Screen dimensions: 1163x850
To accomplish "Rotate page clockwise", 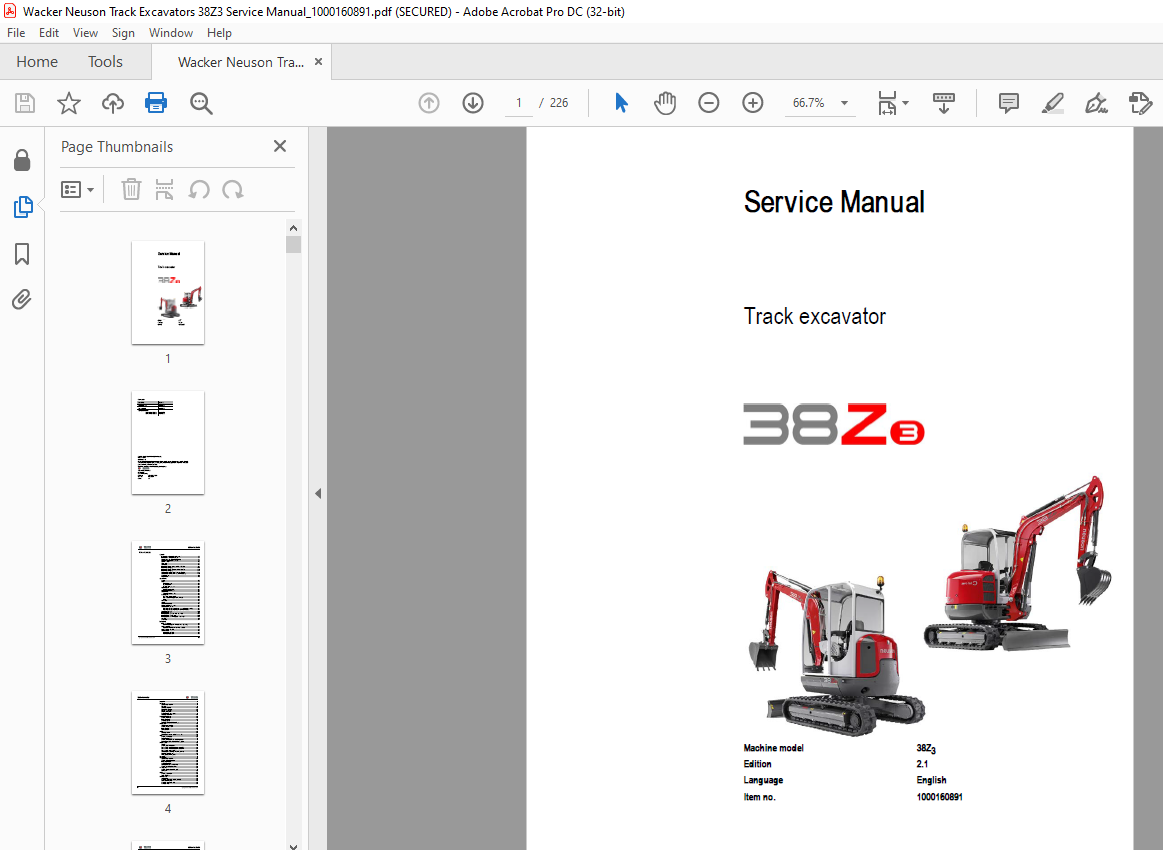I will coord(233,190).
